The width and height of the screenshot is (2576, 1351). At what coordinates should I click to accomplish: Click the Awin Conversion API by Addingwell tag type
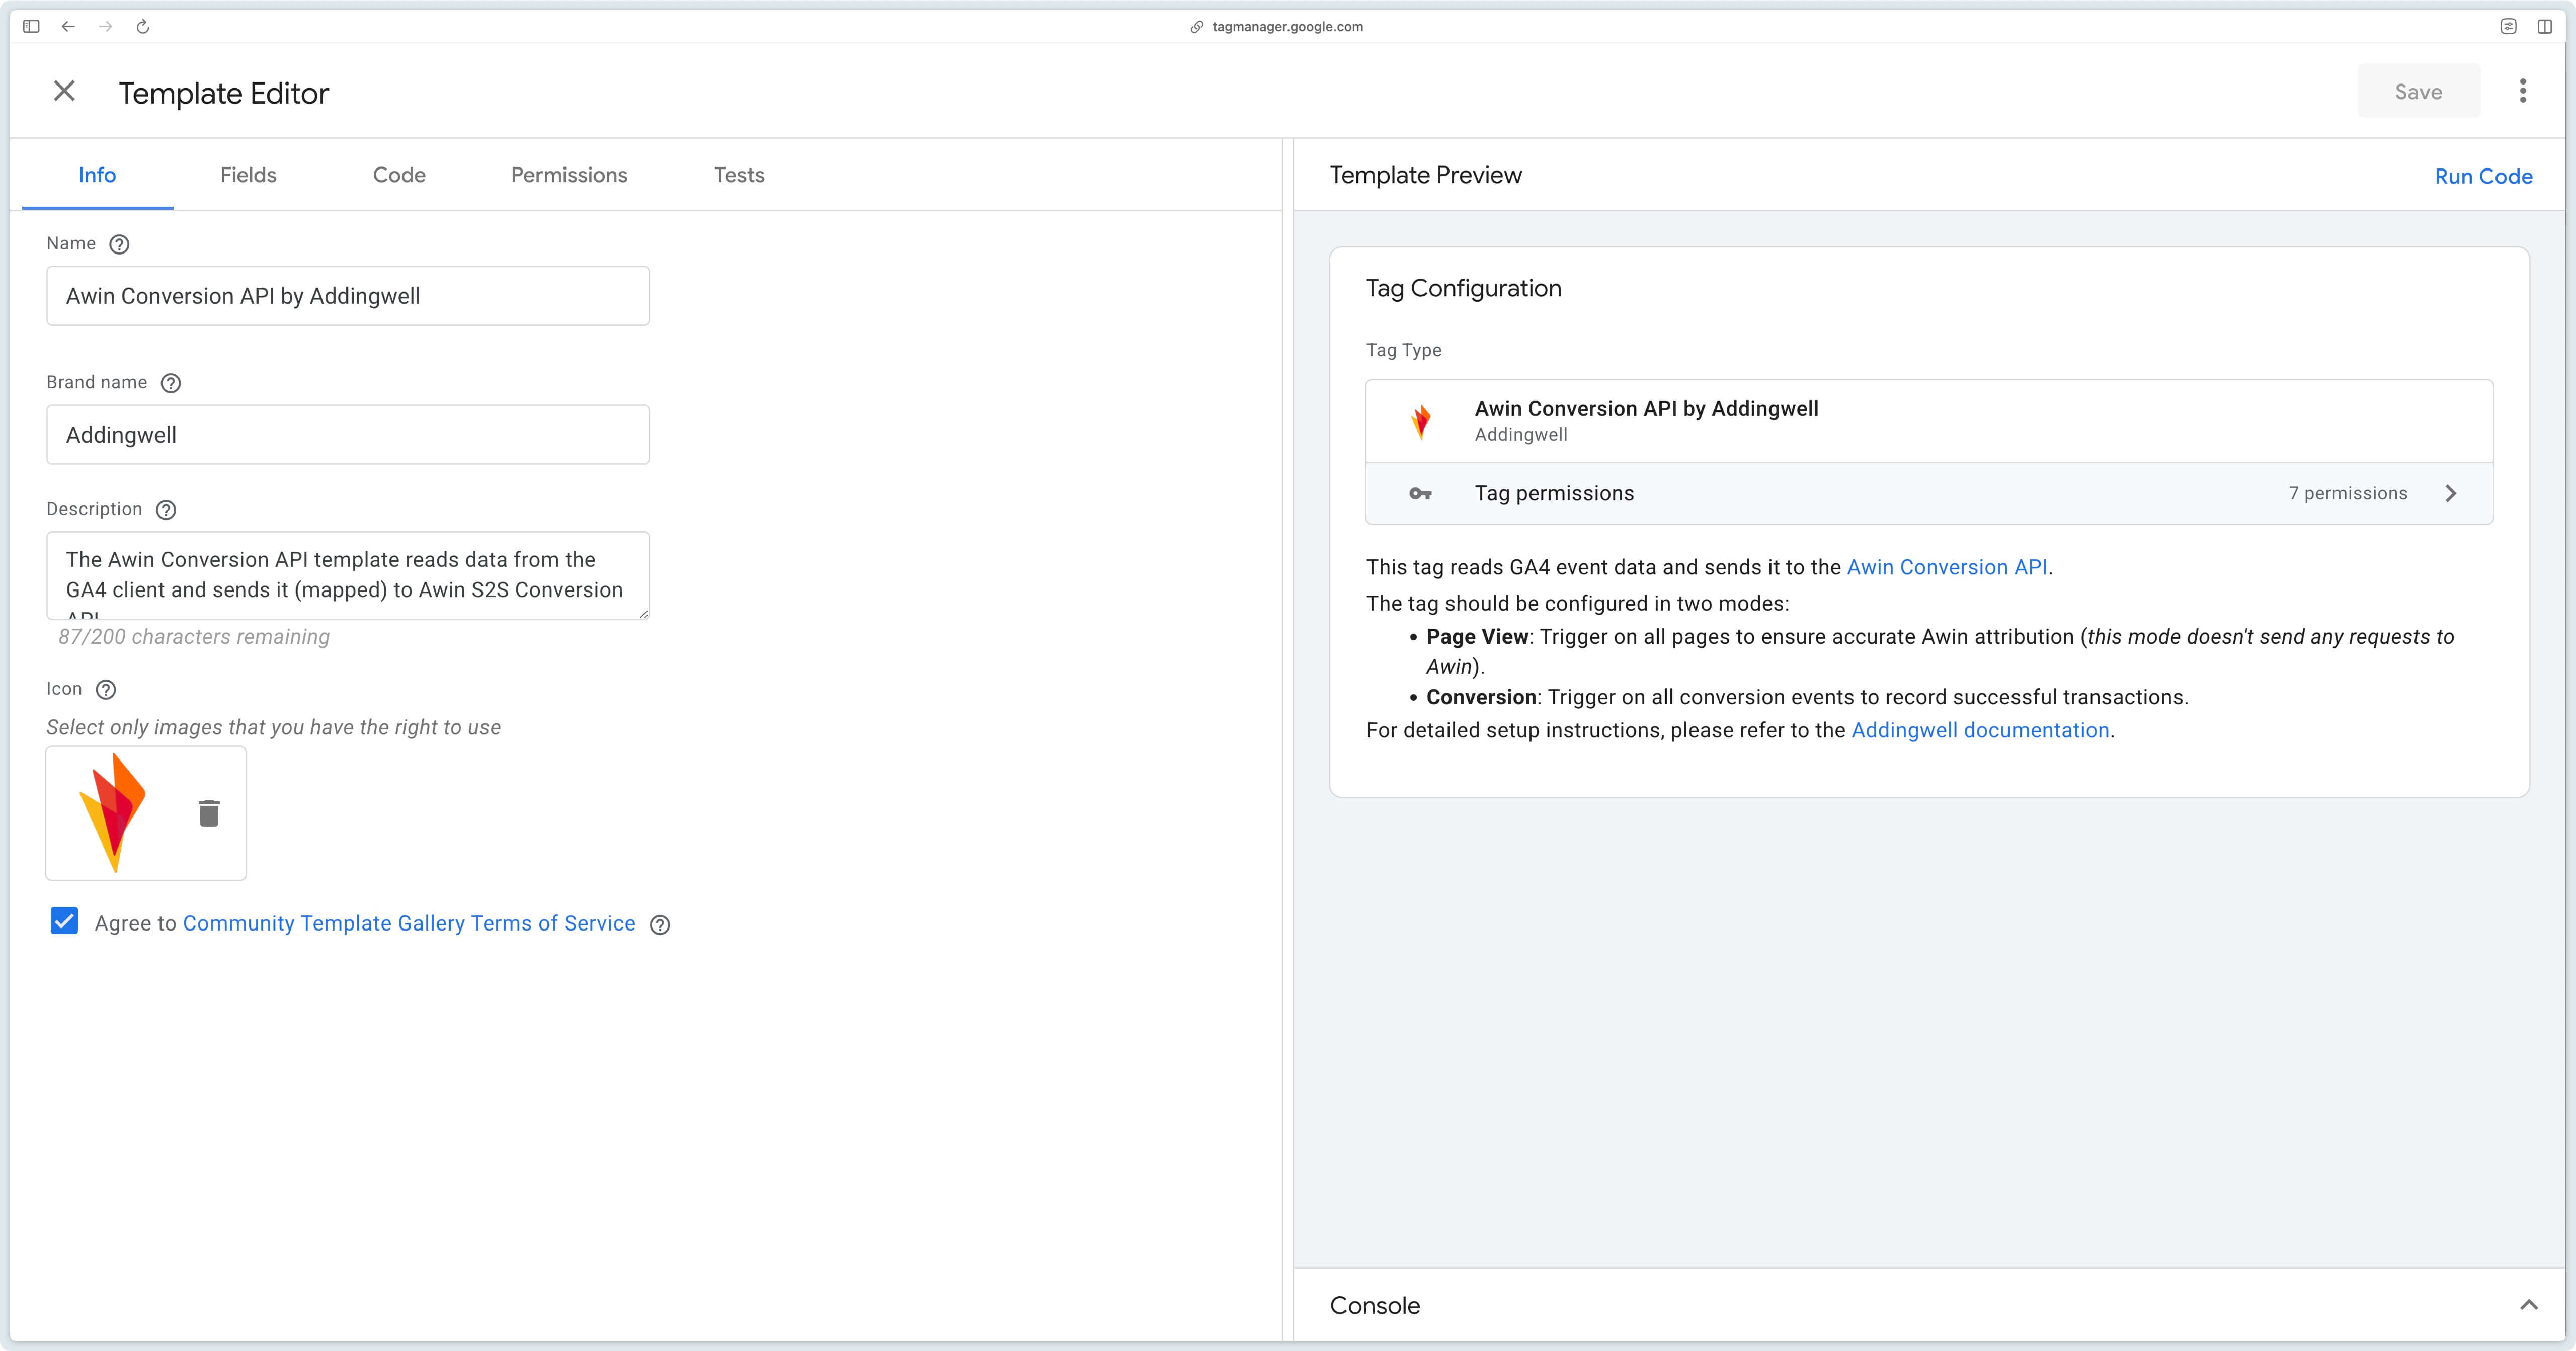[1929, 421]
